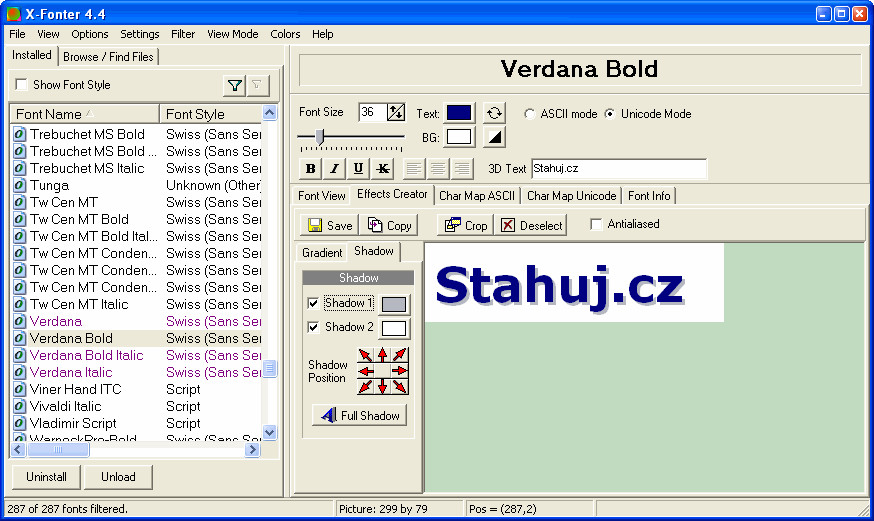Open the File menu
This screenshot has width=874, height=521.
(17, 34)
